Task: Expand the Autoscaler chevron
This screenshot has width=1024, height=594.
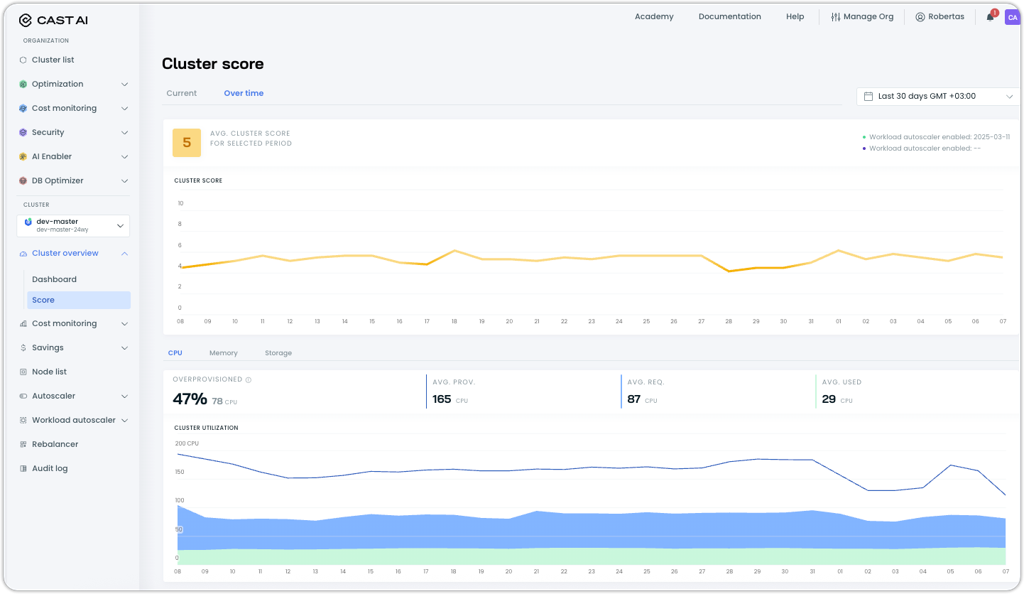Action: tap(124, 396)
